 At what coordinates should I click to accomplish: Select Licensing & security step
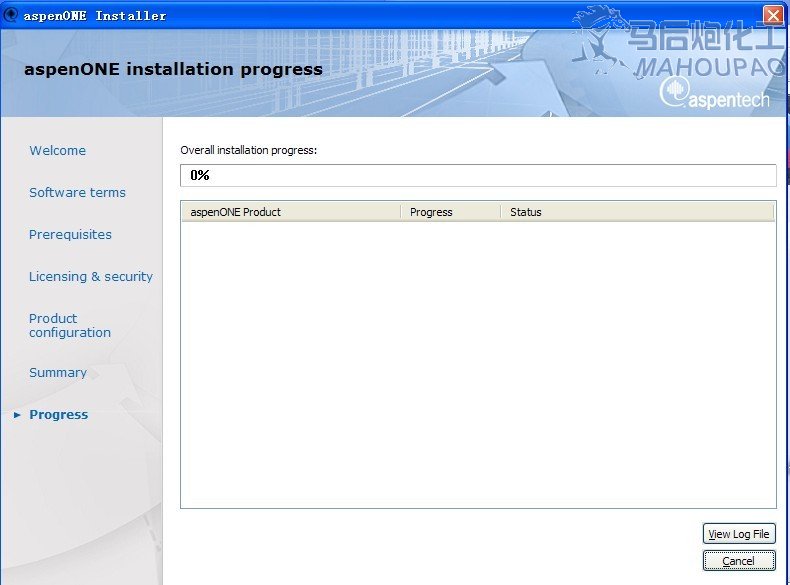(91, 276)
